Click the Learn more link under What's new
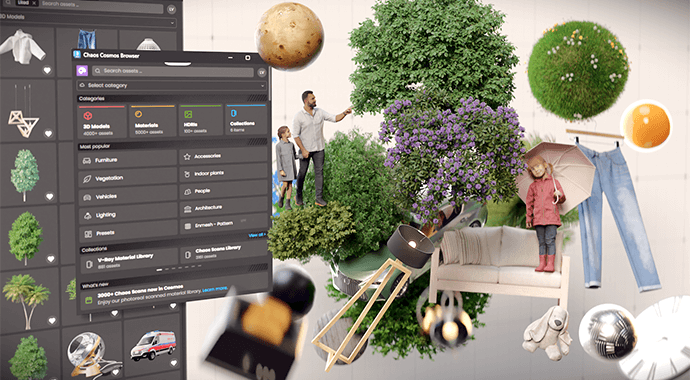 tap(215, 289)
